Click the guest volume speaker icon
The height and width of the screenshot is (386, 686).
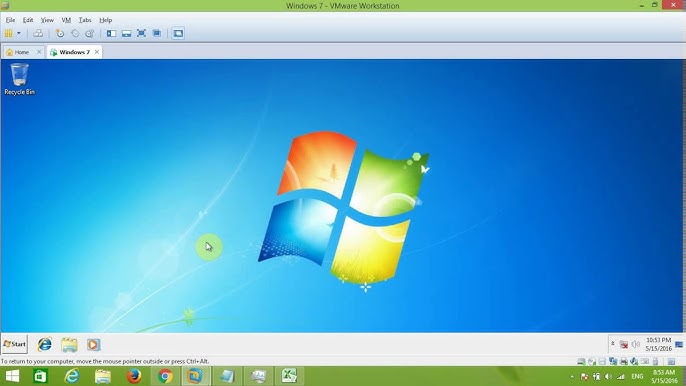636,345
